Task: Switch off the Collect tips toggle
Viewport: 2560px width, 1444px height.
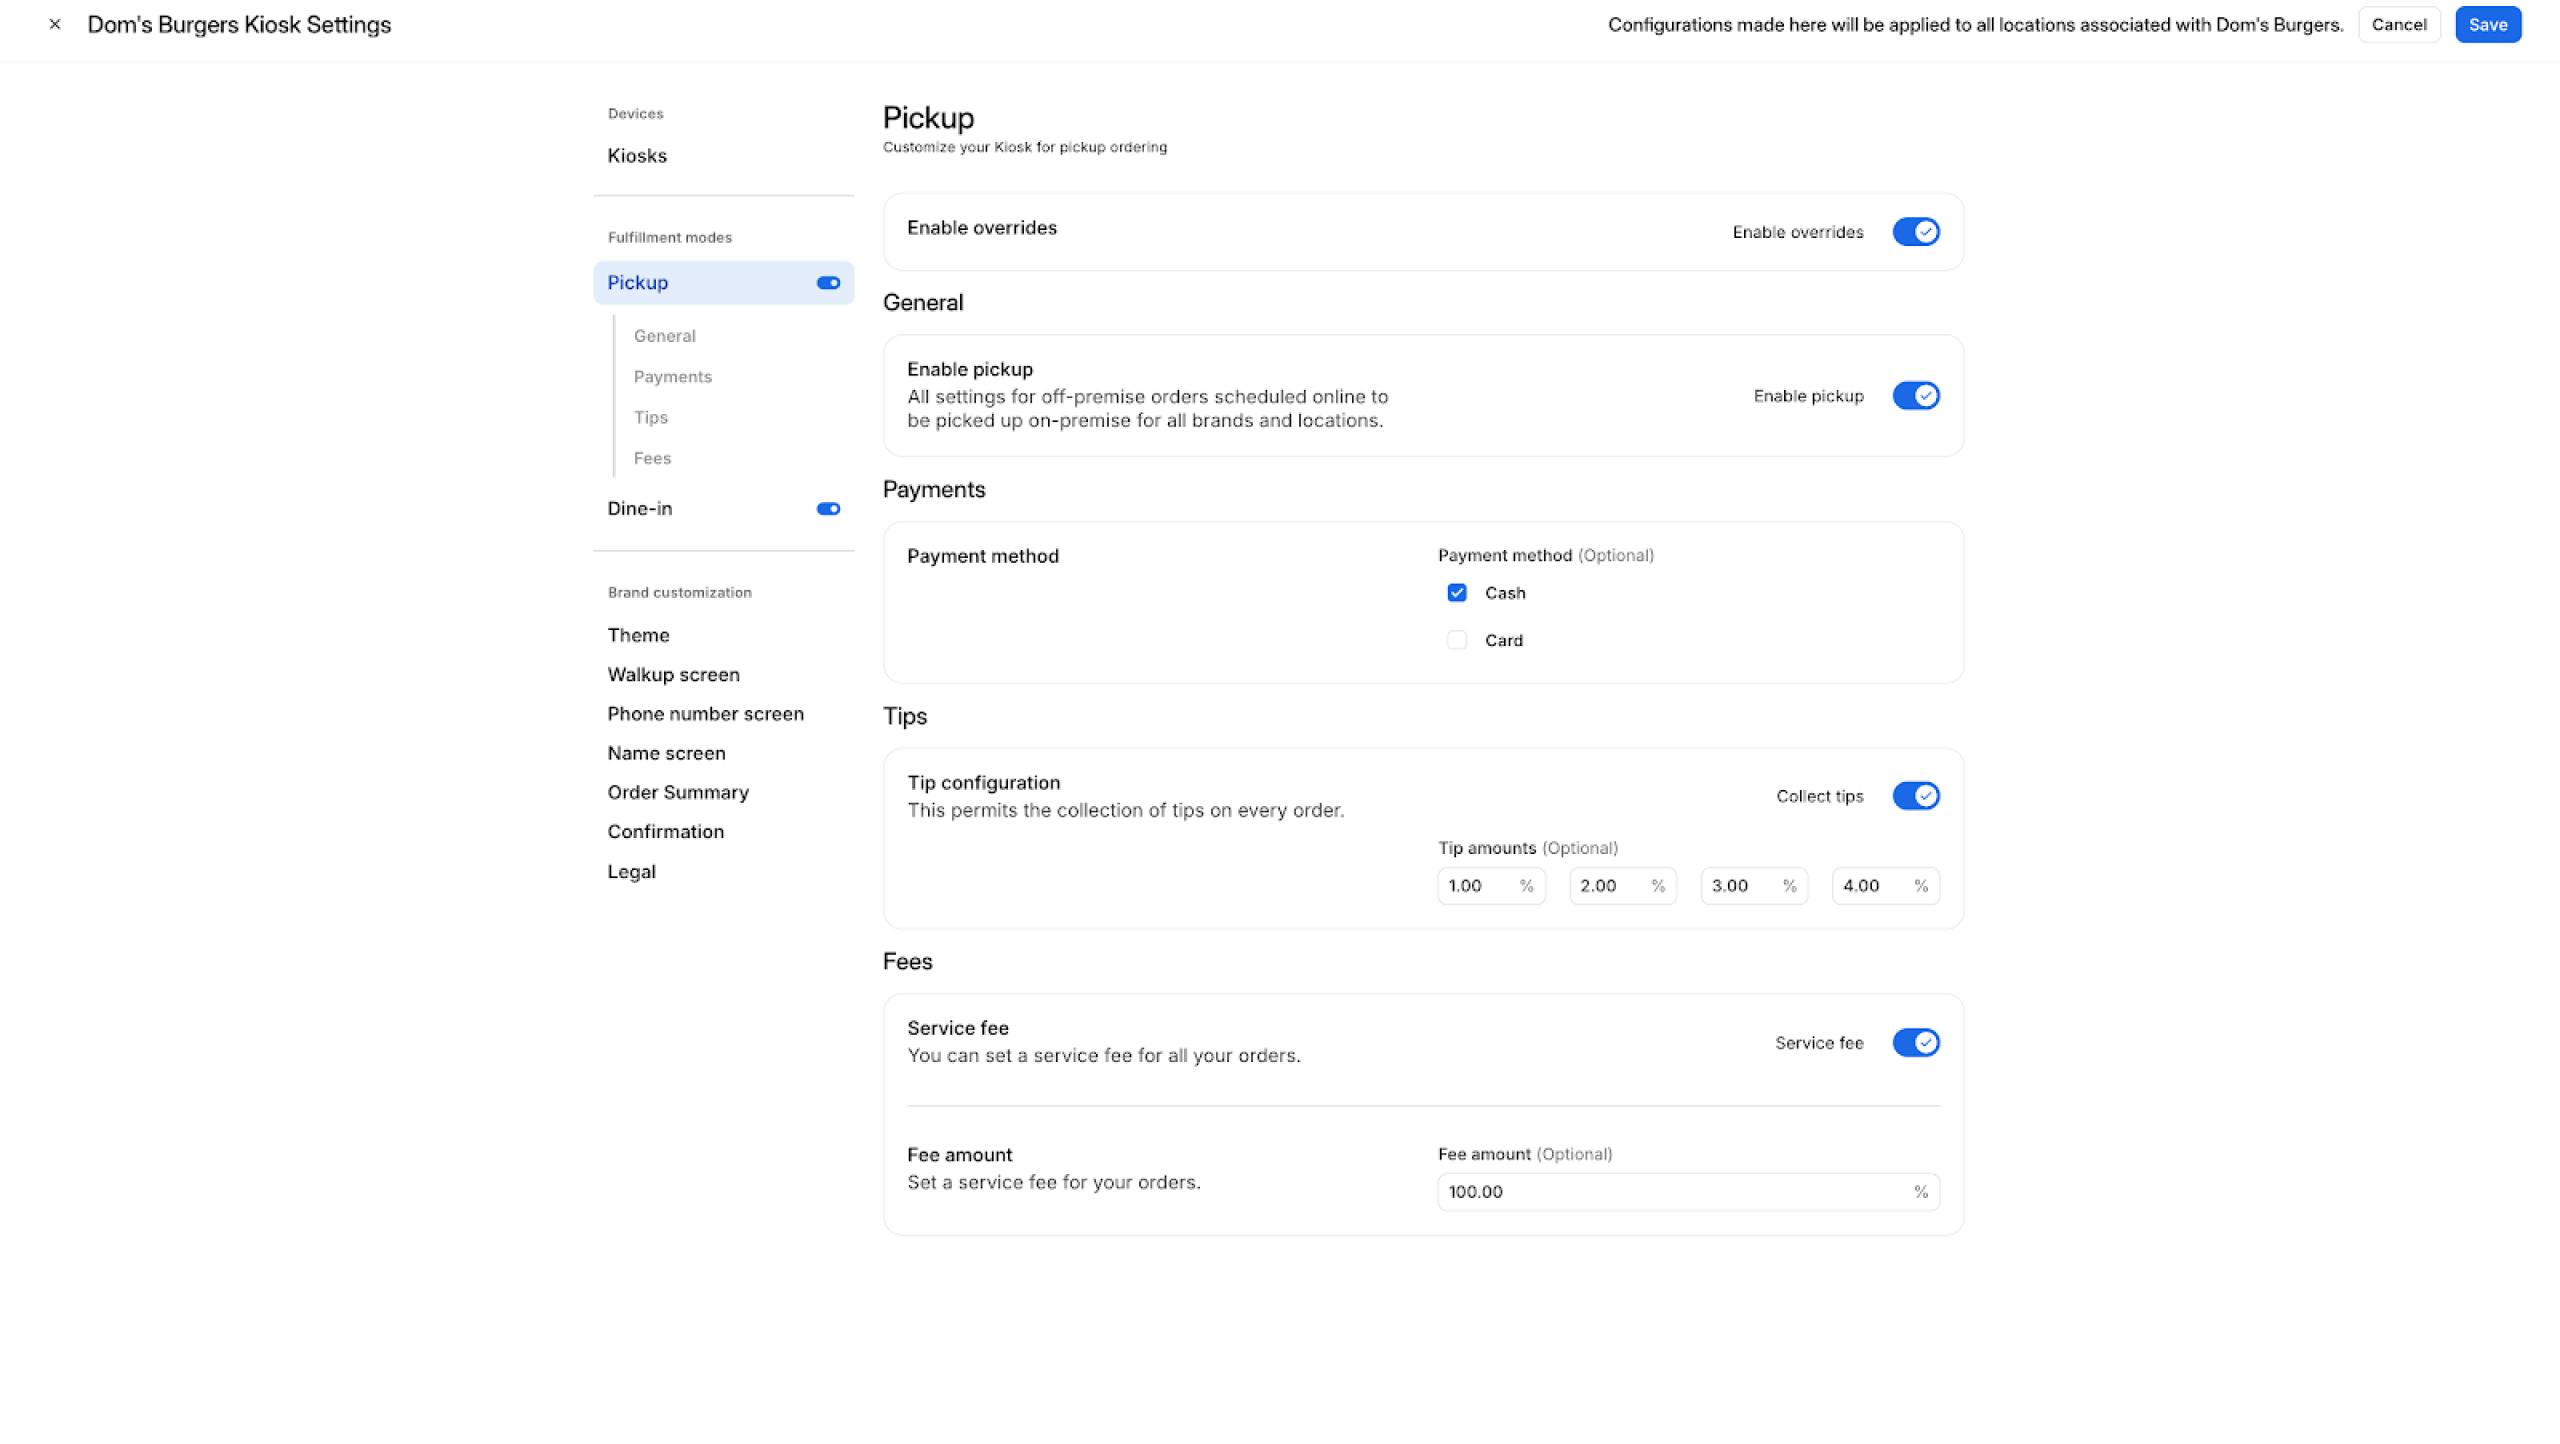Action: (x=1915, y=796)
